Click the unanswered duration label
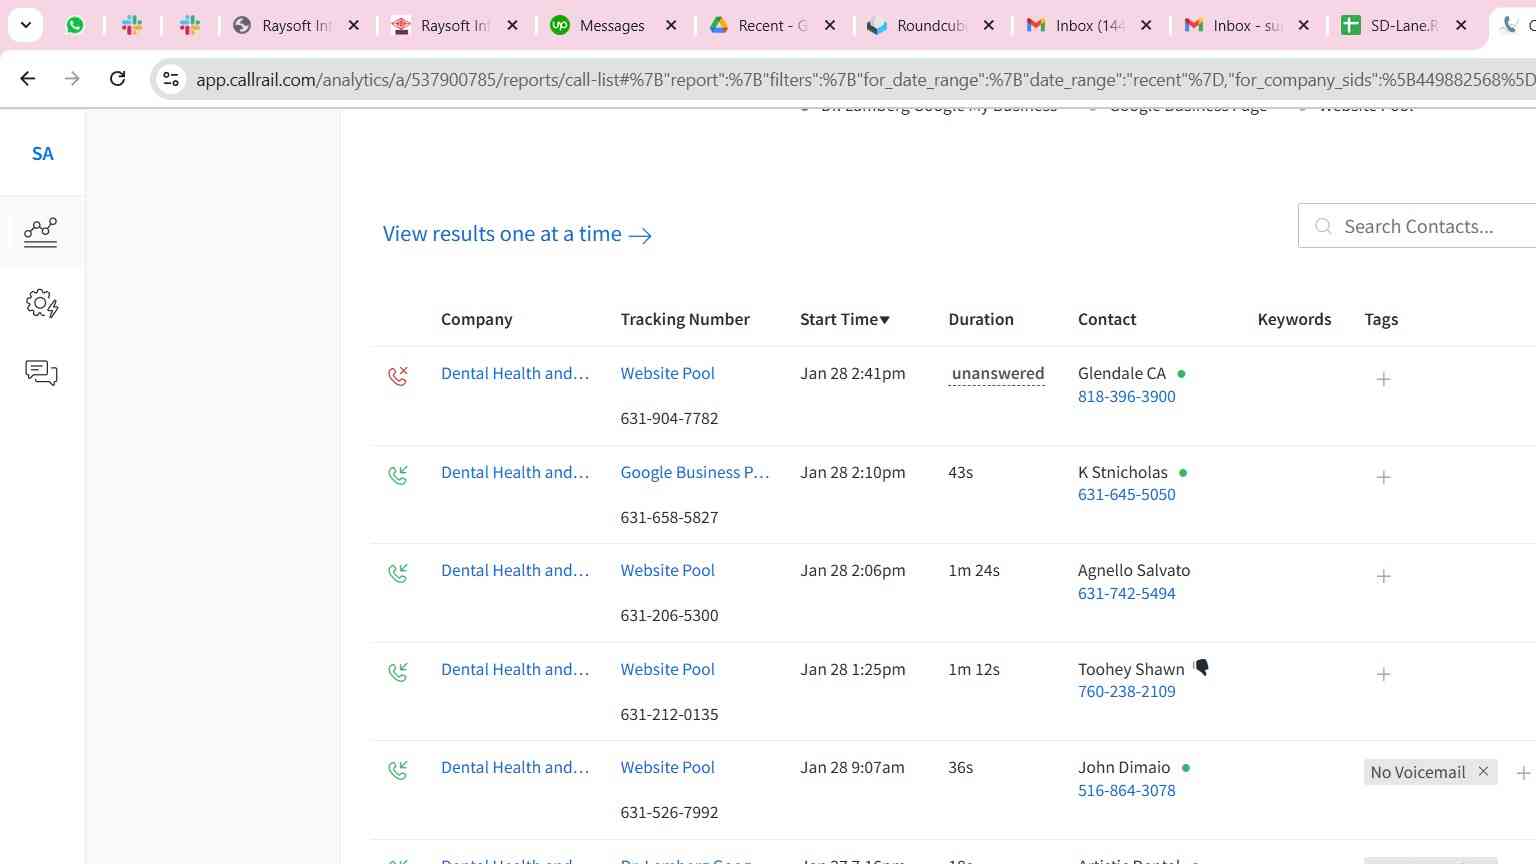 (997, 374)
